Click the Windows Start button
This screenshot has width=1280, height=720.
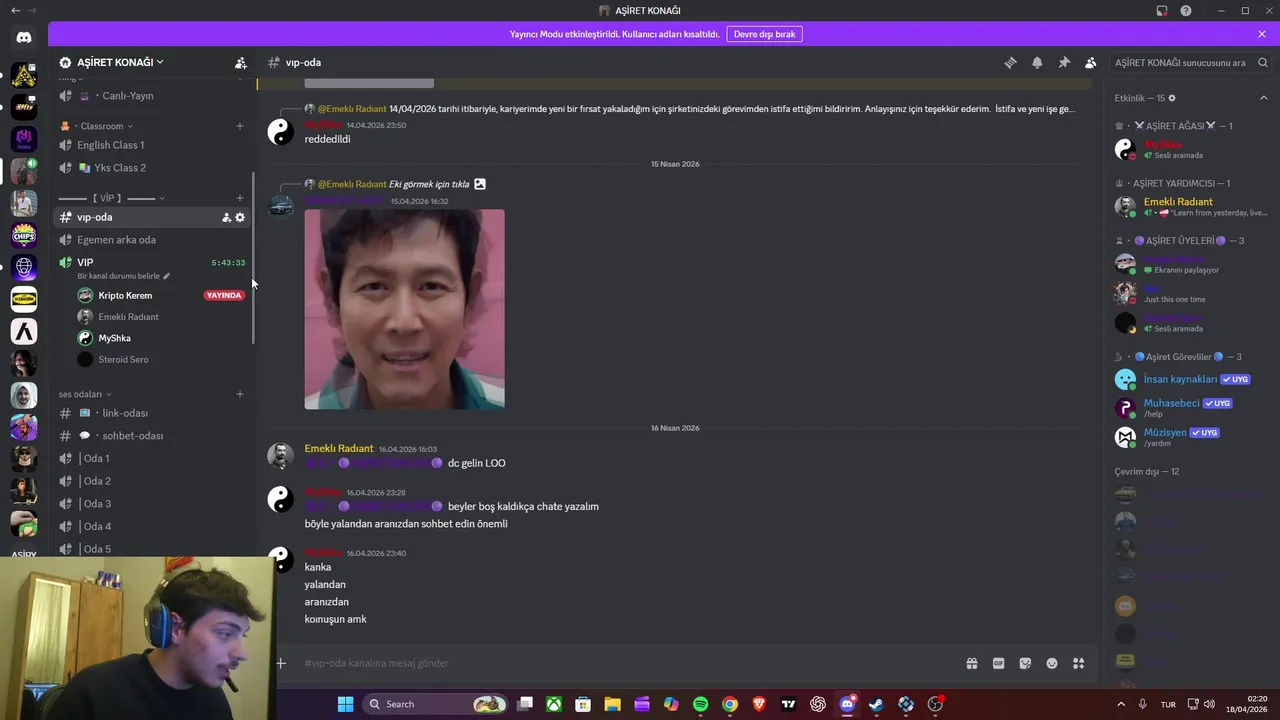point(345,704)
